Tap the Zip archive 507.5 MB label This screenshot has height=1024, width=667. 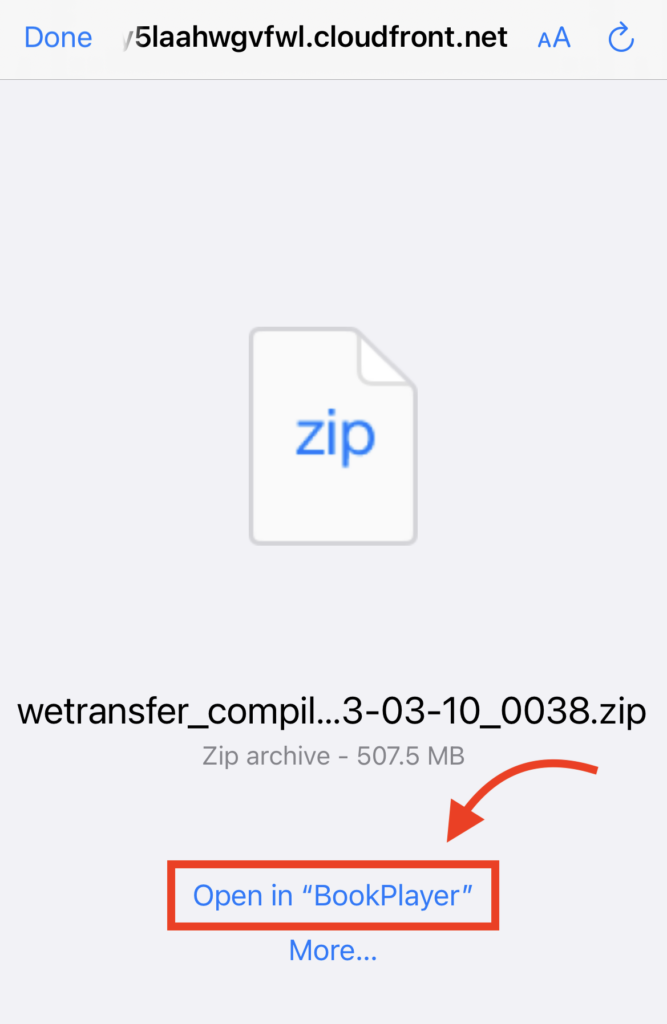pos(333,756)
